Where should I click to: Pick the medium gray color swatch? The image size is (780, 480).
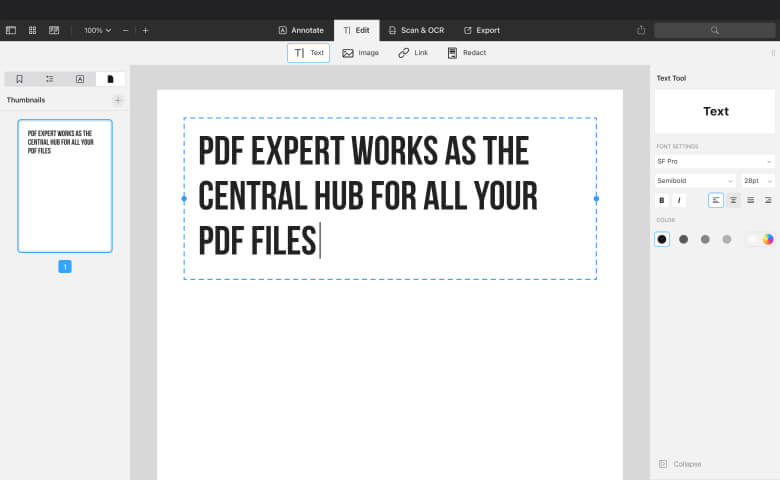point(705,239)
